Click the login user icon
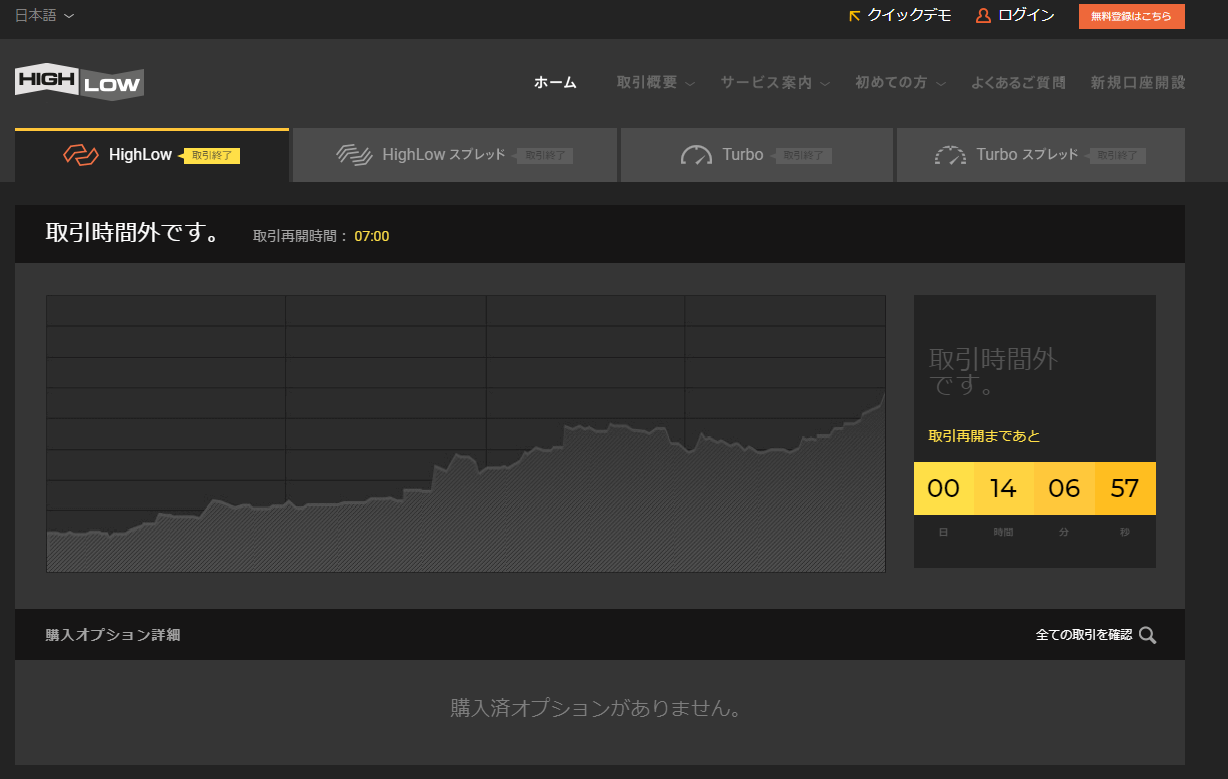Image resolution: width=1228 pixels, height=779 pixels. coord(983,16)
